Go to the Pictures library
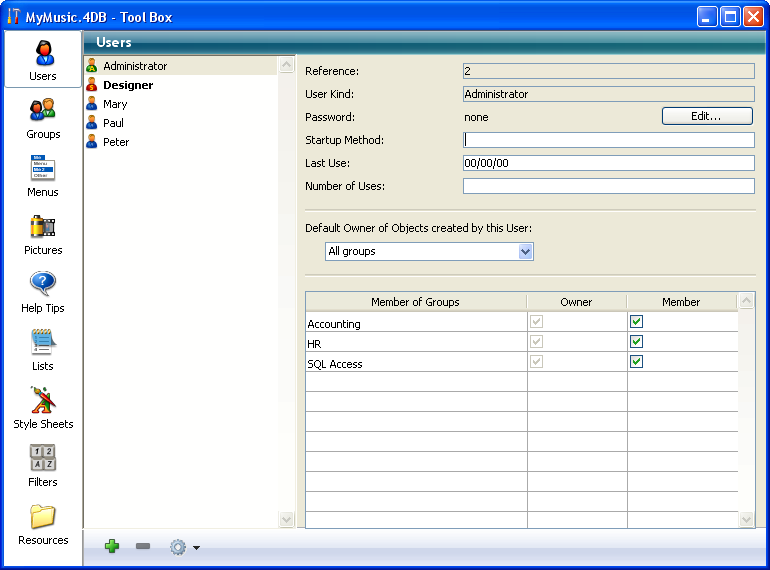Viewport: 770px width, 570px height. click(x=43, y=234)
